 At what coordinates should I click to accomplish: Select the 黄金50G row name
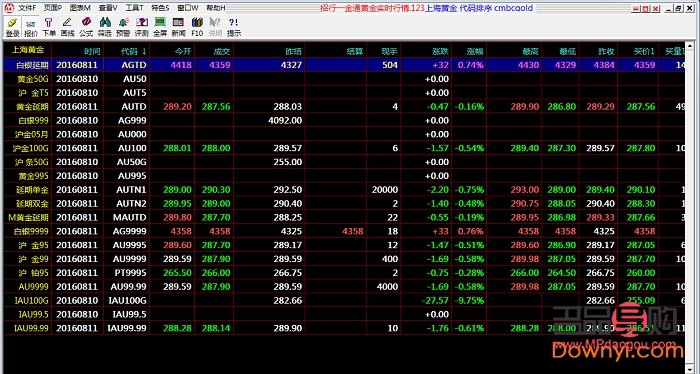(32, 79)
